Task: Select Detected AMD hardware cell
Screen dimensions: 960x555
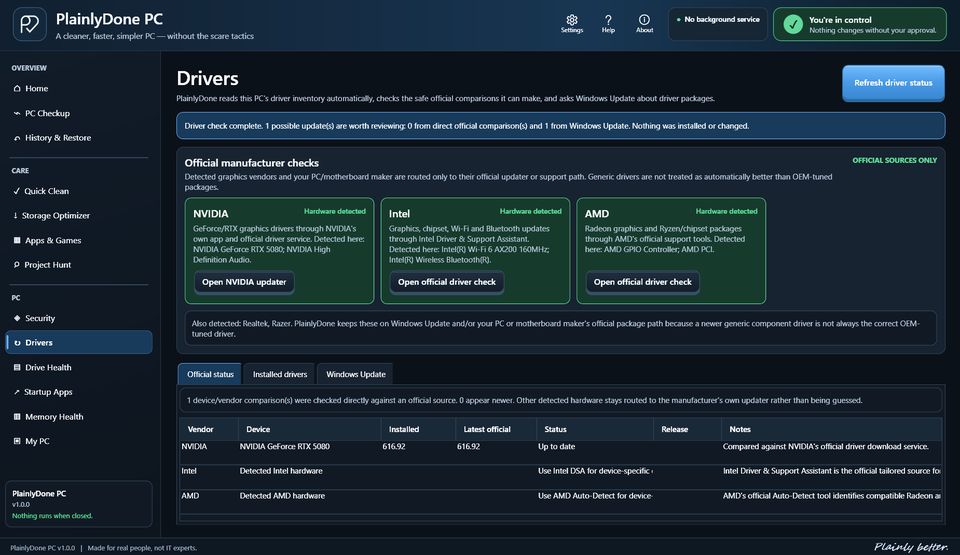Action: (x=282, y=496)
